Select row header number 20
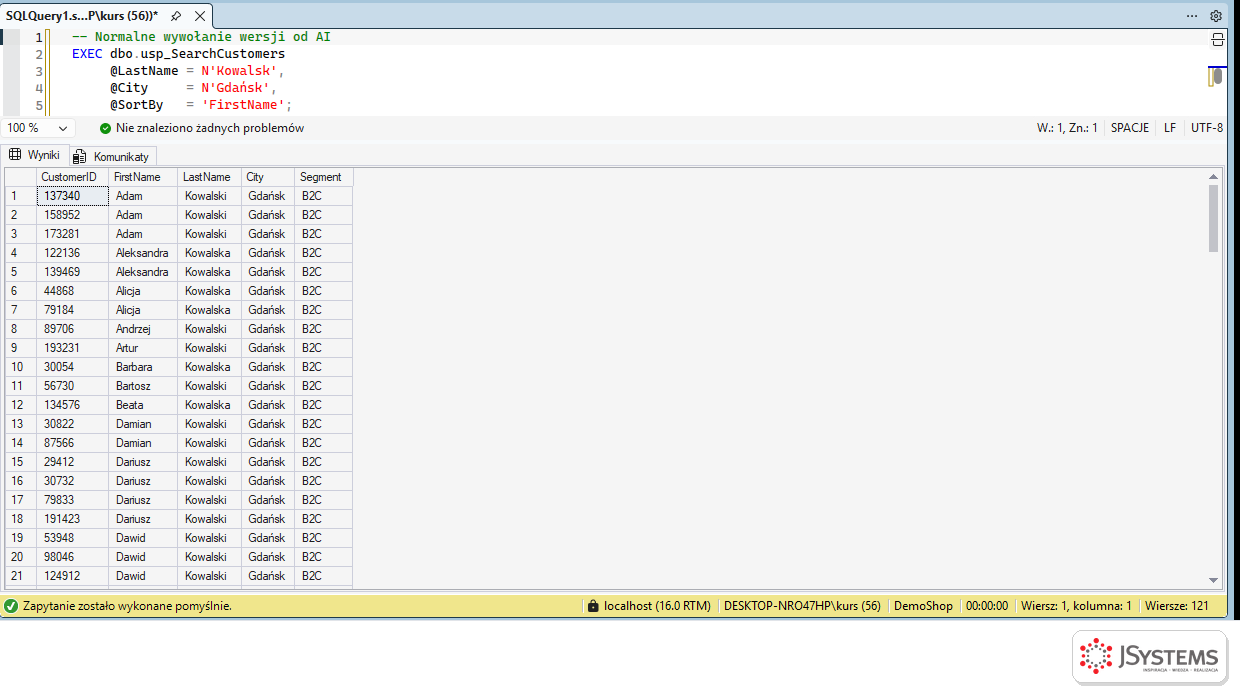Image resolution: width=1240 pixels, height=692 pixels. pos(21,557)
